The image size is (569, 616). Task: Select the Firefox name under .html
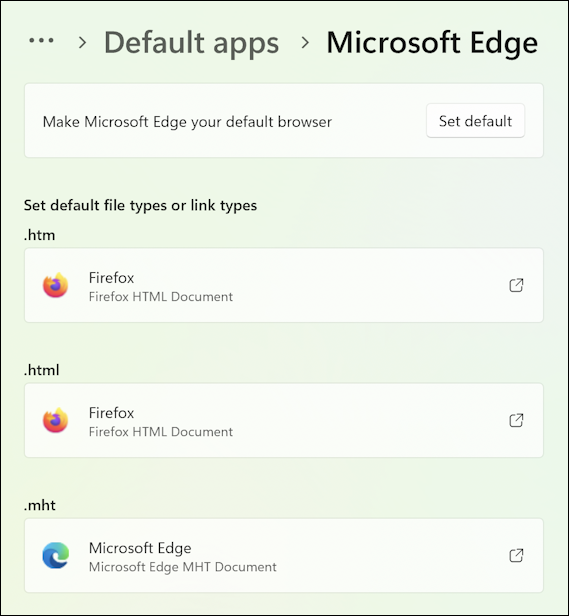point(111,413)
